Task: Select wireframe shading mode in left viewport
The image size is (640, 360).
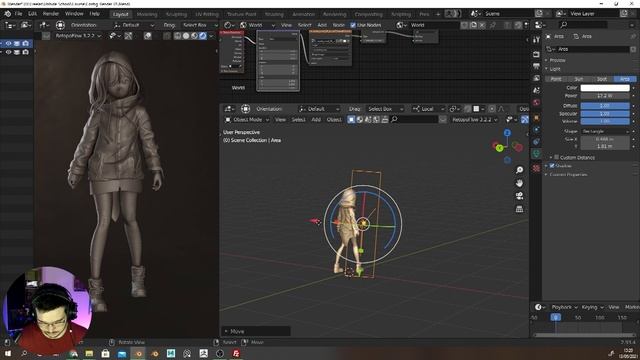Action: point(177,36)
